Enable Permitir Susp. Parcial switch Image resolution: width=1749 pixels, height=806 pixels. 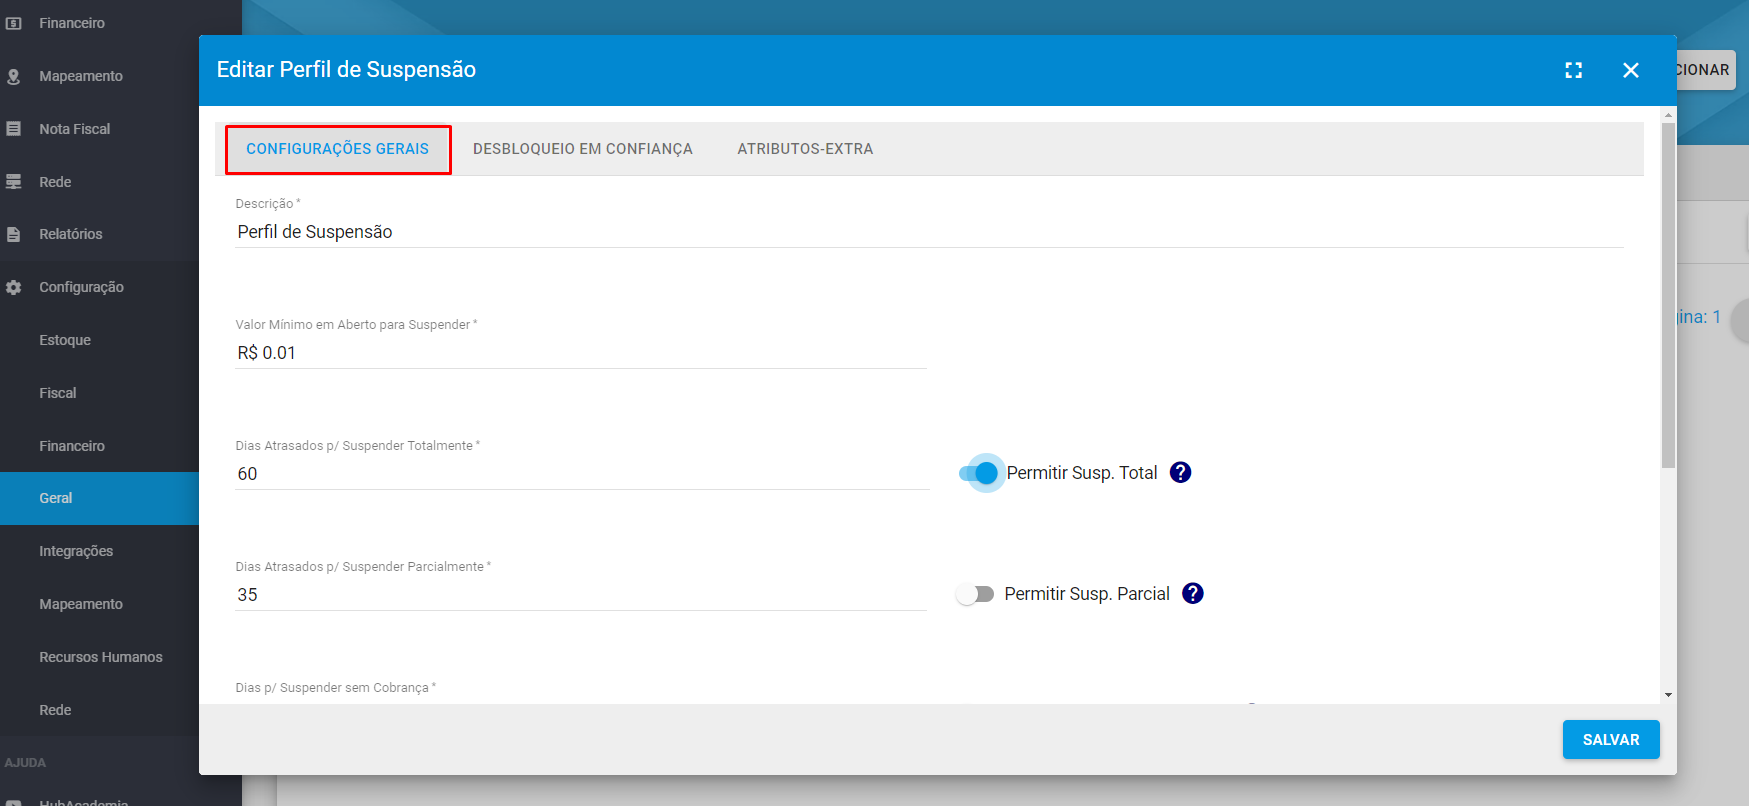click(x=974, y=594)
